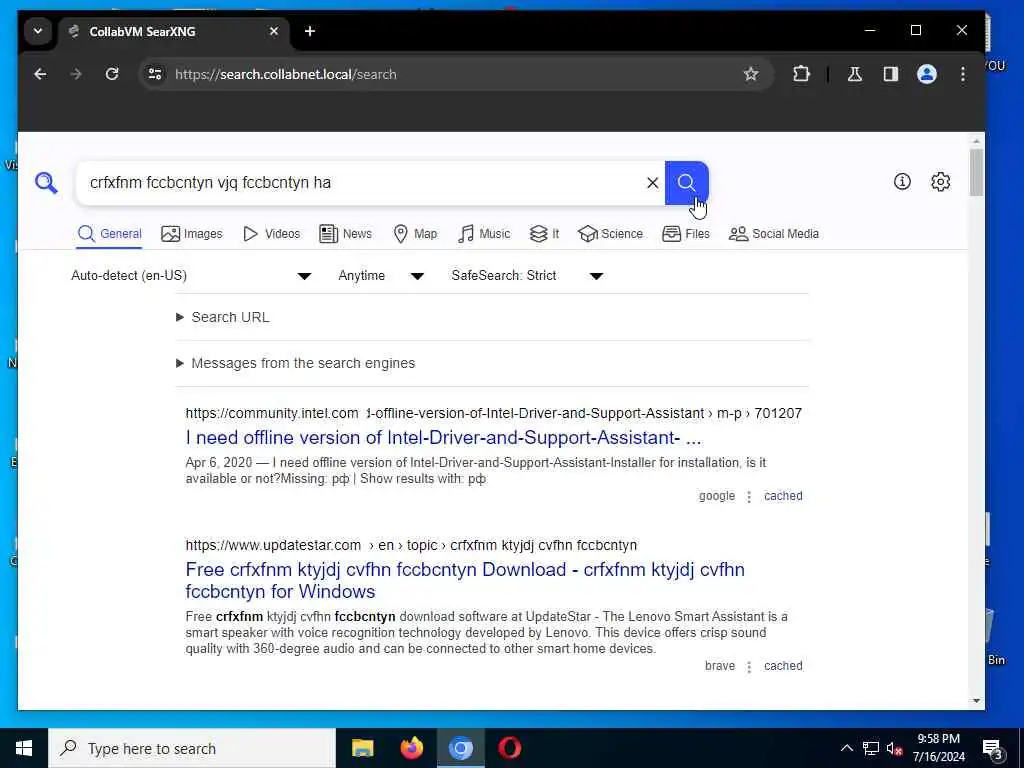
Task: Open site information icon in address bar
Action: coord(155,74)
